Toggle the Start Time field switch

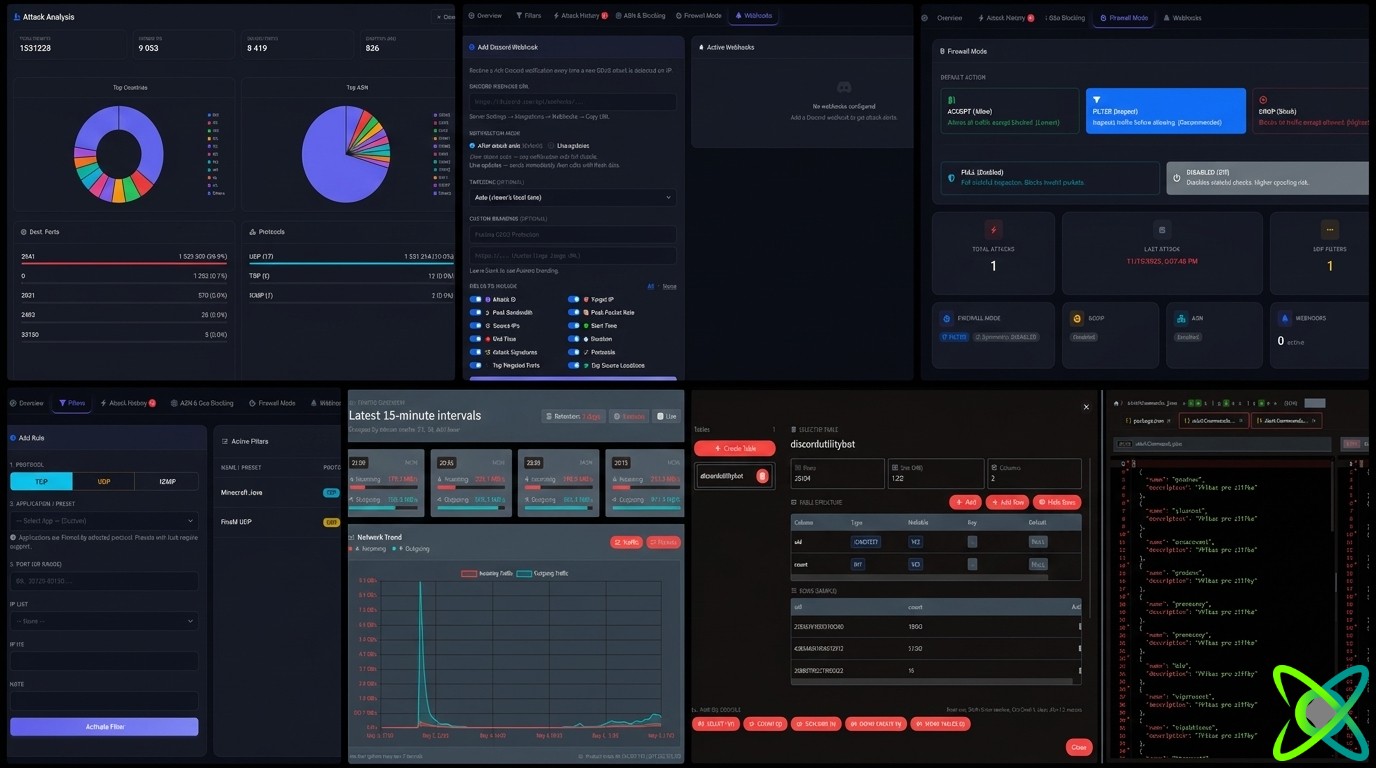574,325
